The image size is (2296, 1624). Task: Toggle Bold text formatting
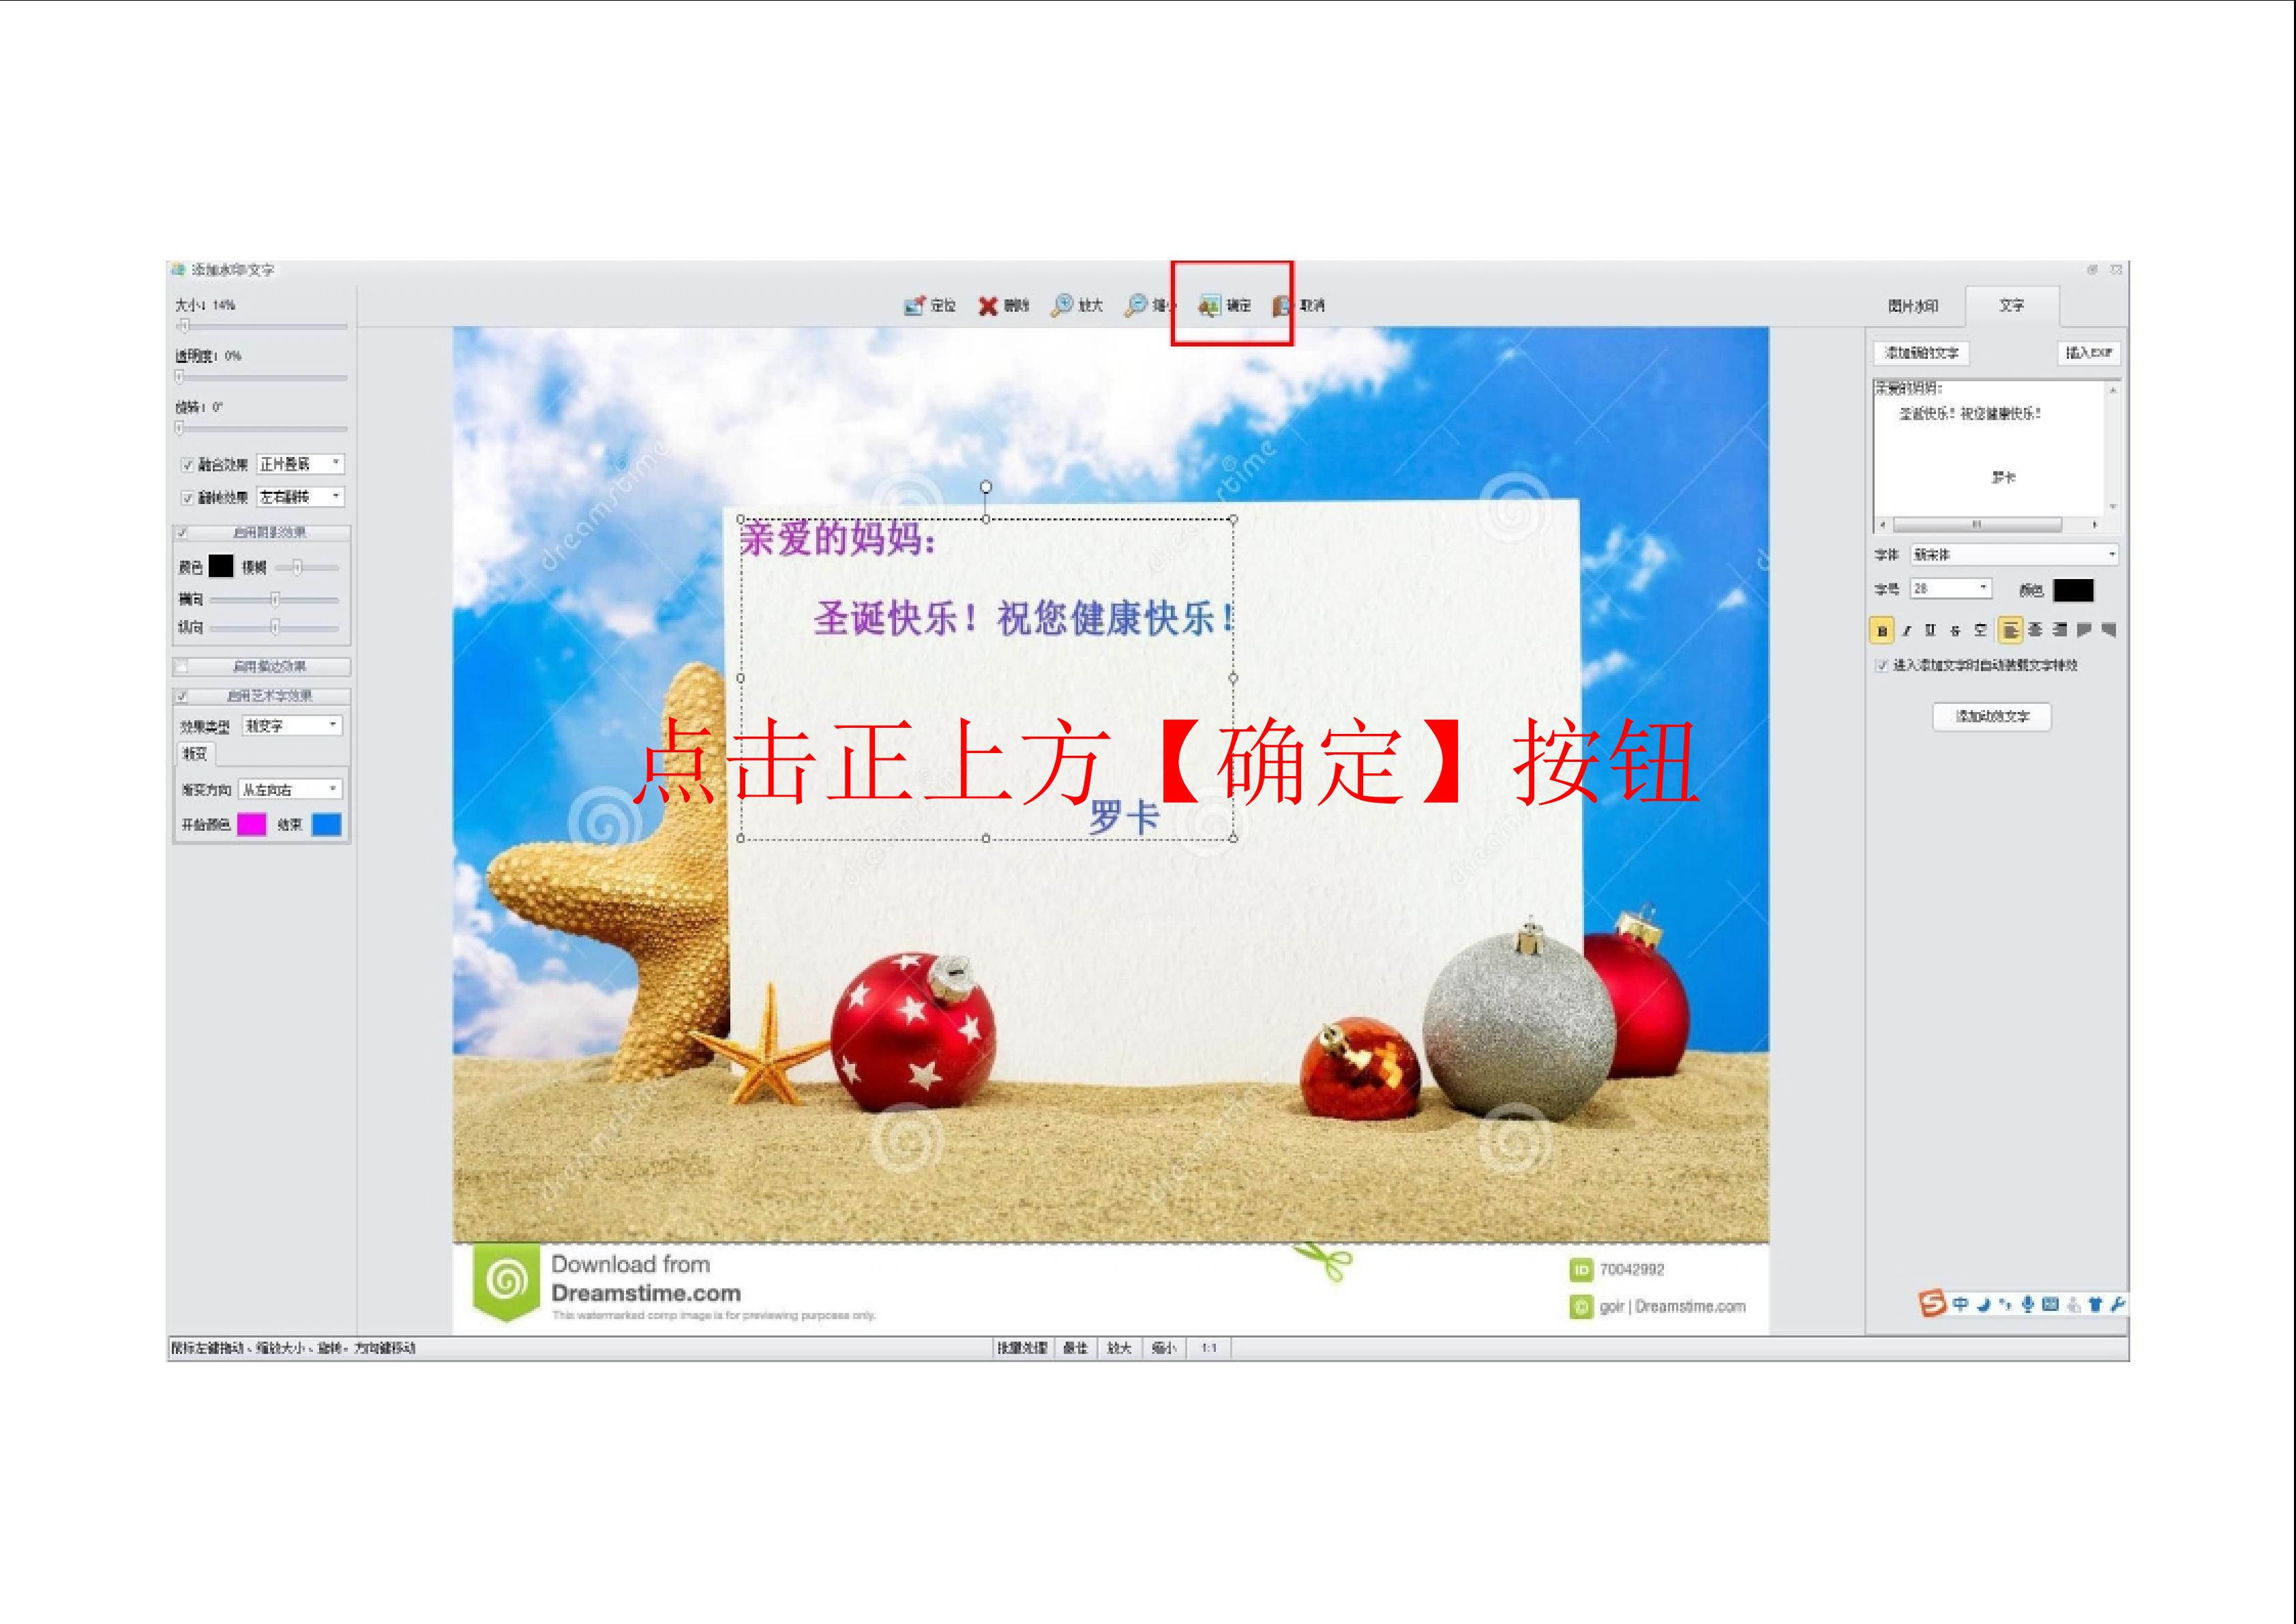pyautogui.click(x=1882, y=631)
